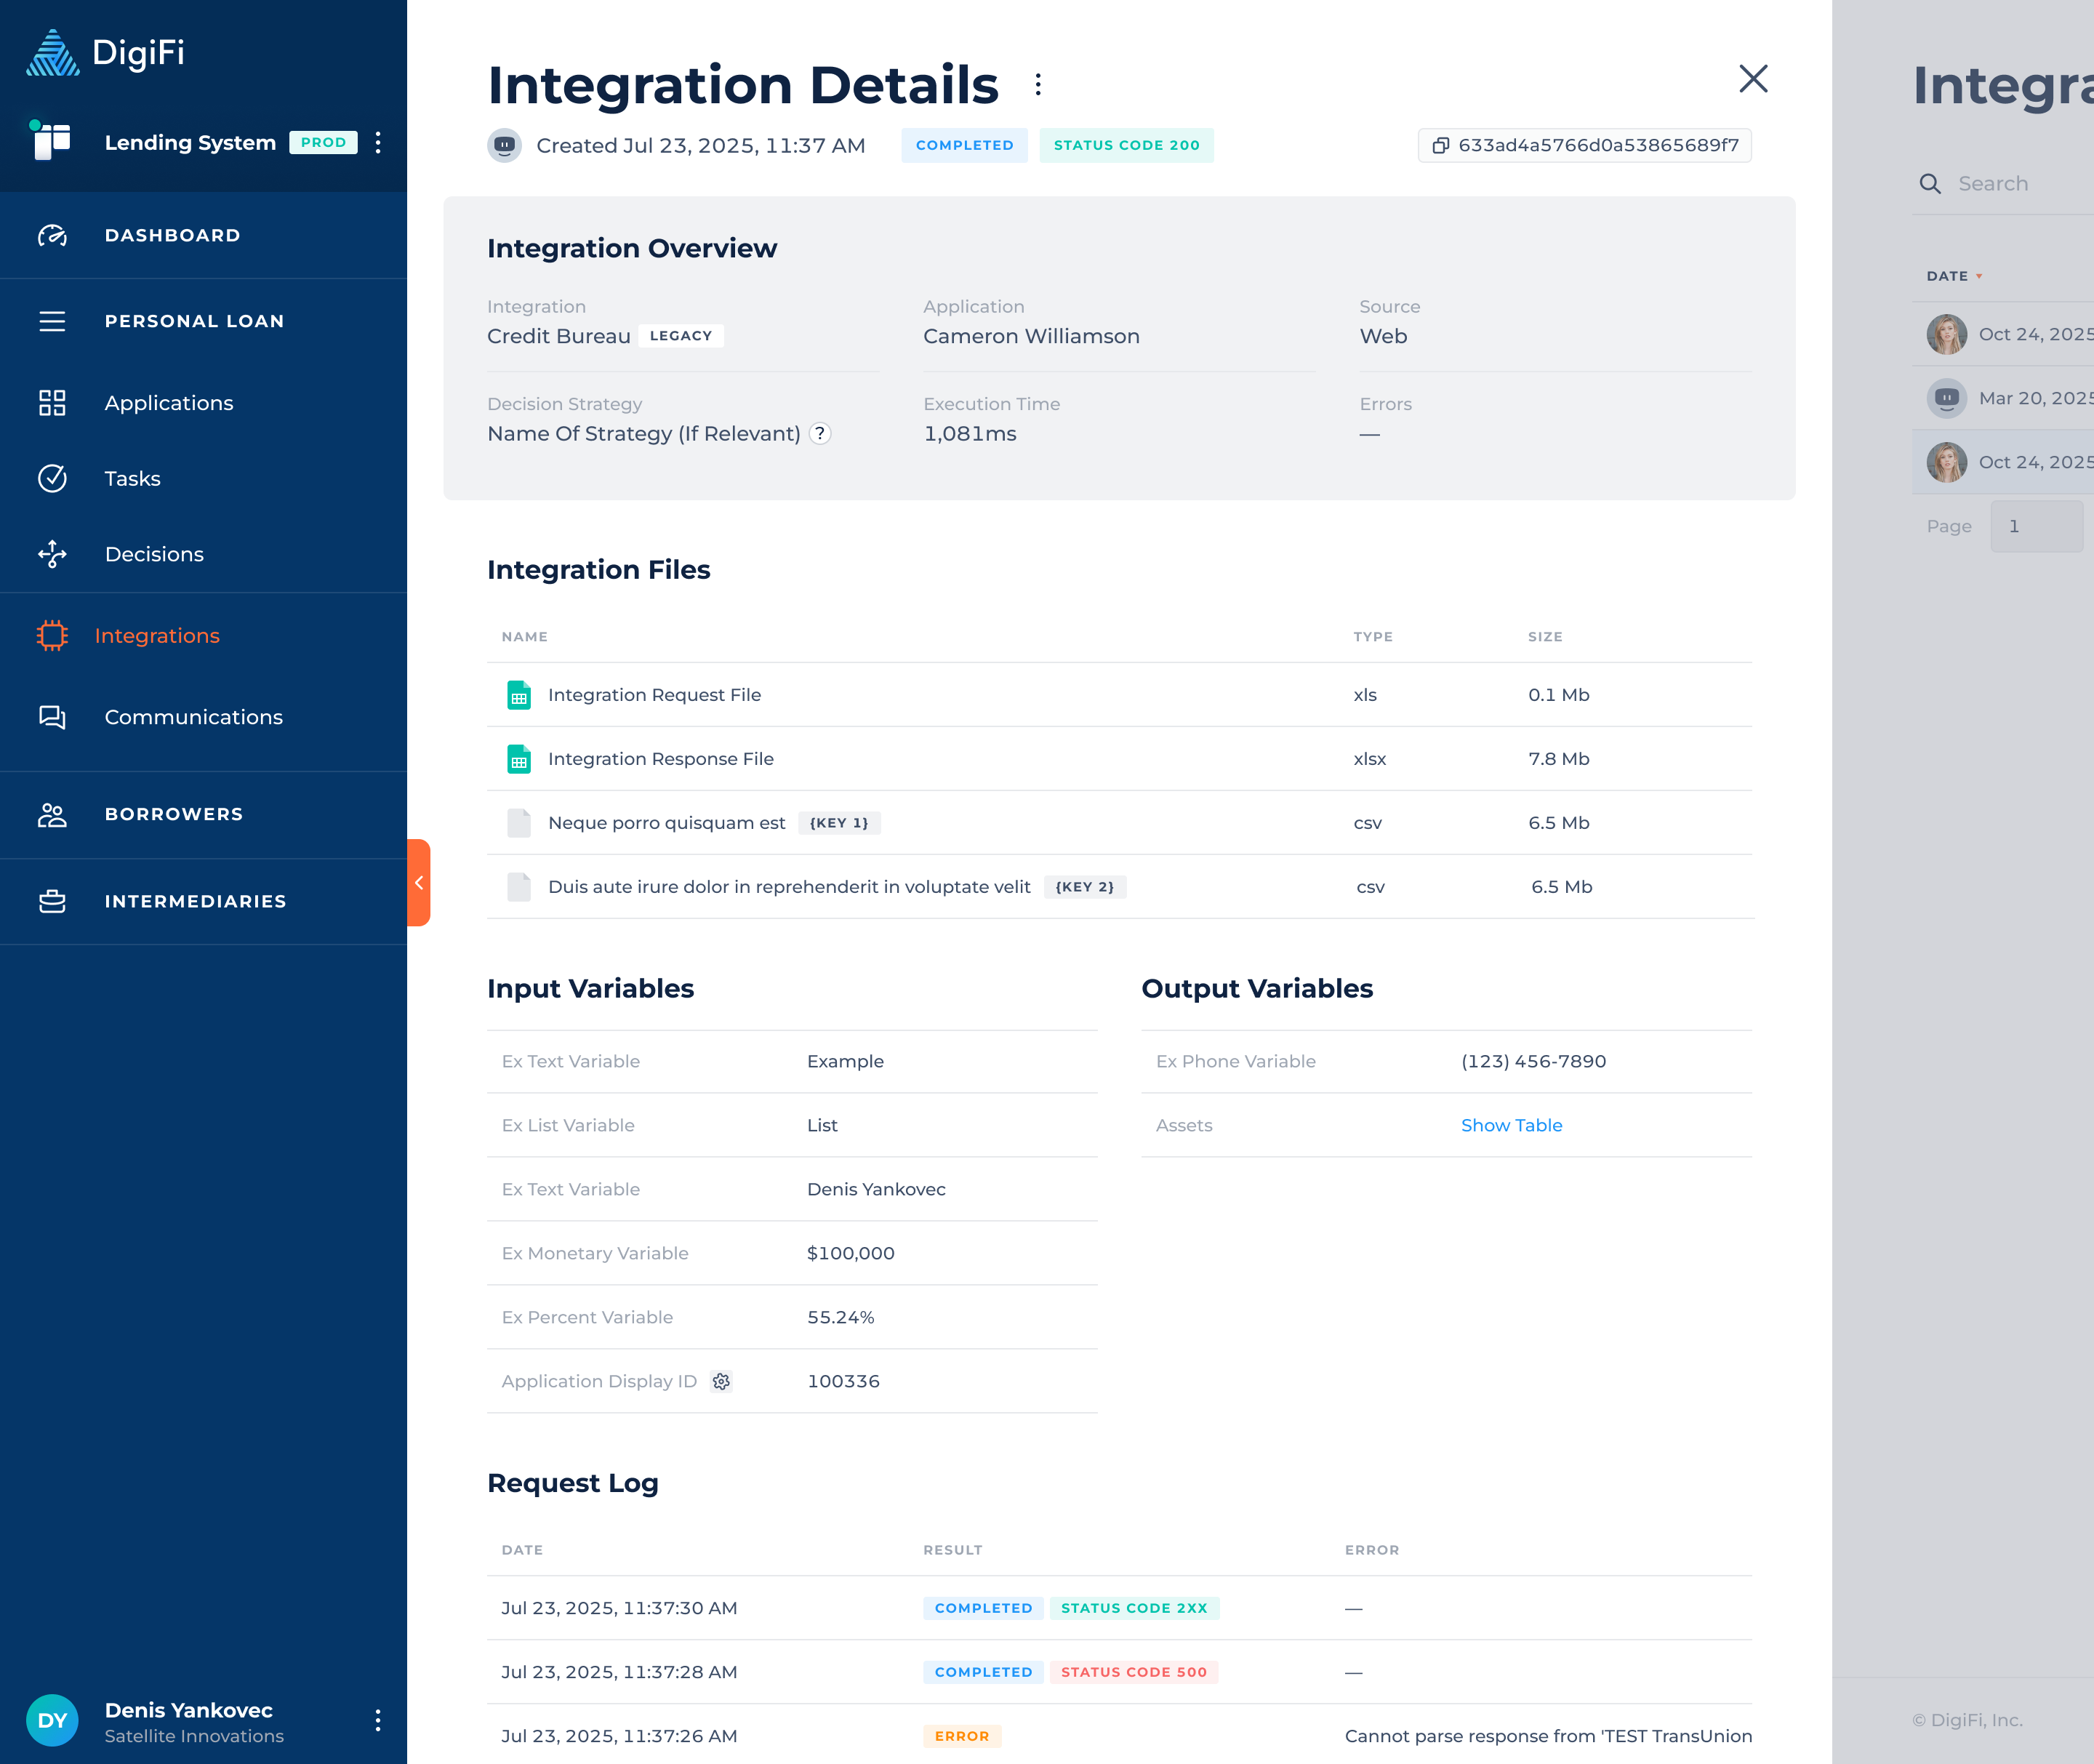Open the Integration Details three-dot menu

click(1038, 84)
